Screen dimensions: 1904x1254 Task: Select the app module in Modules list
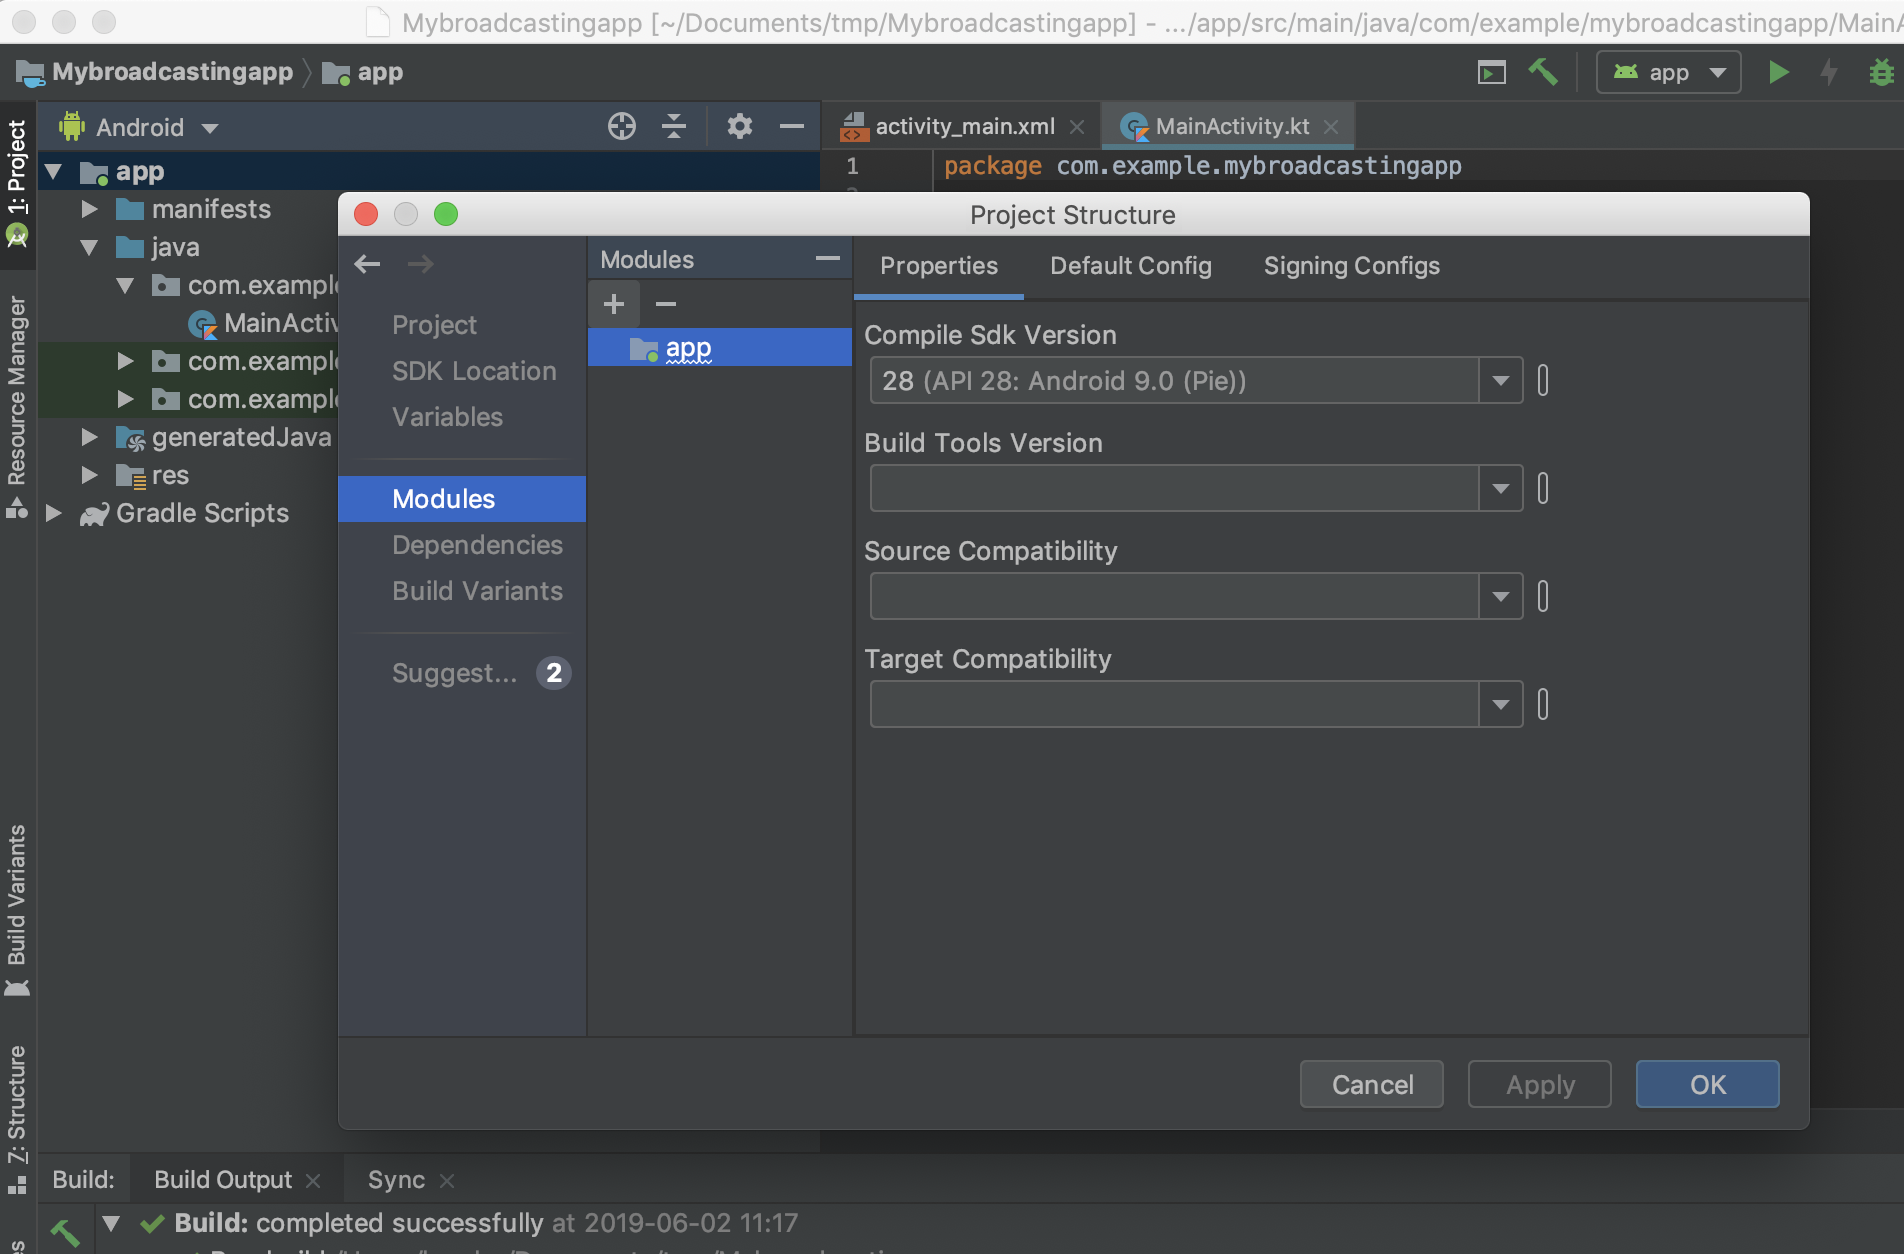click(720, 348)
